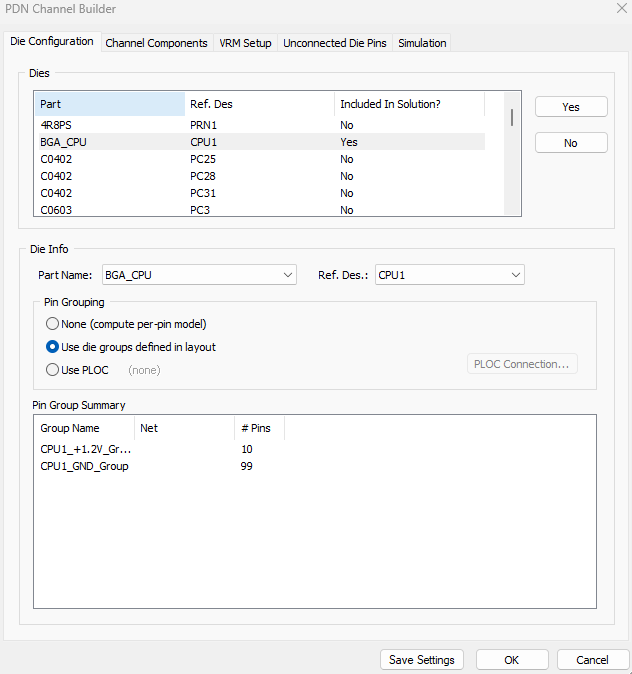Sort dies by the Part column header
Screen dimensions: 632x674
pos(108,104)
